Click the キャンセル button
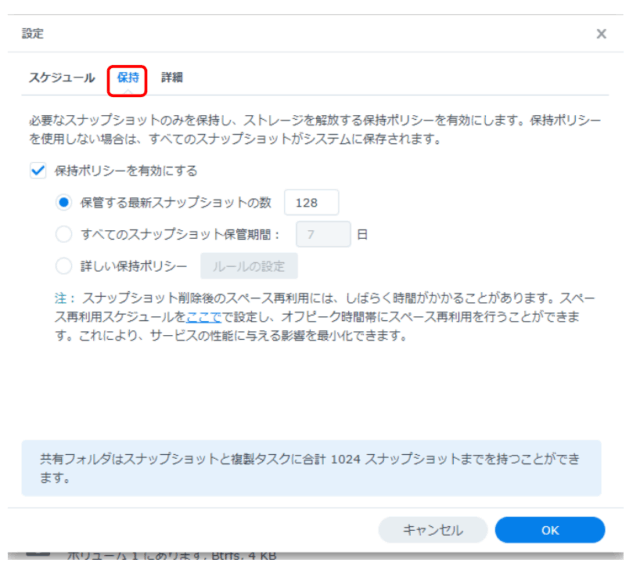 pos(433,530)
